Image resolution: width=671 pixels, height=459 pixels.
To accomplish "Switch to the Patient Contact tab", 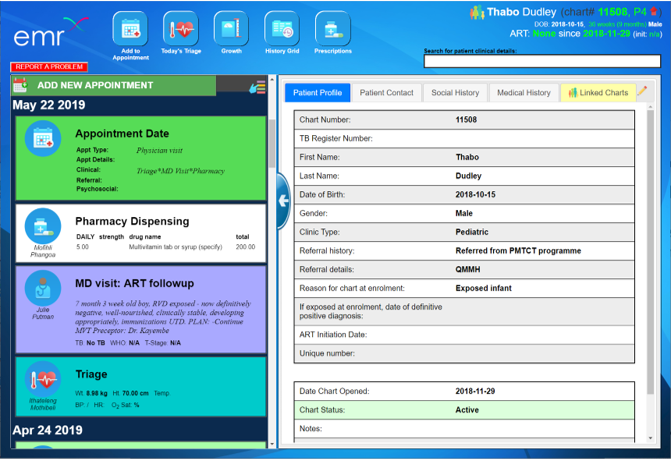I will tap(386, 93).
